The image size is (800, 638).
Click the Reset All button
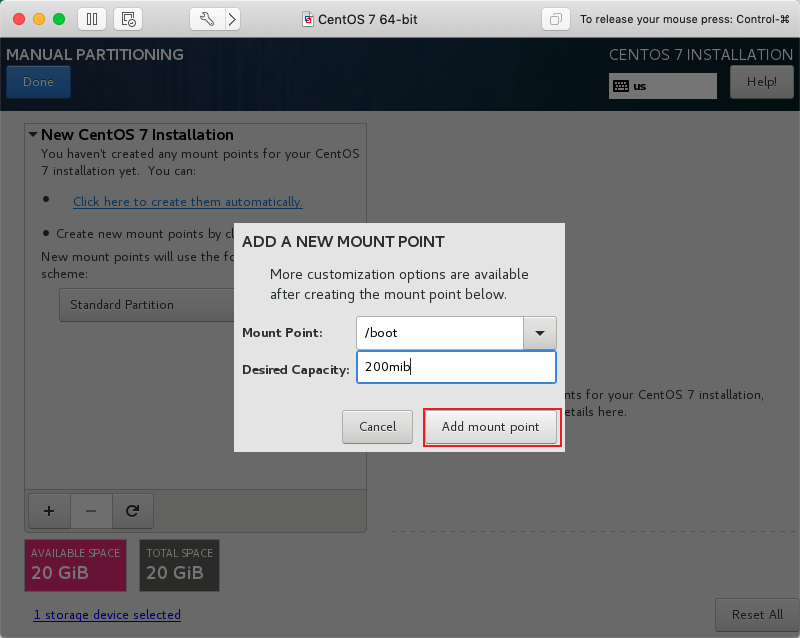tap(757, 615)
